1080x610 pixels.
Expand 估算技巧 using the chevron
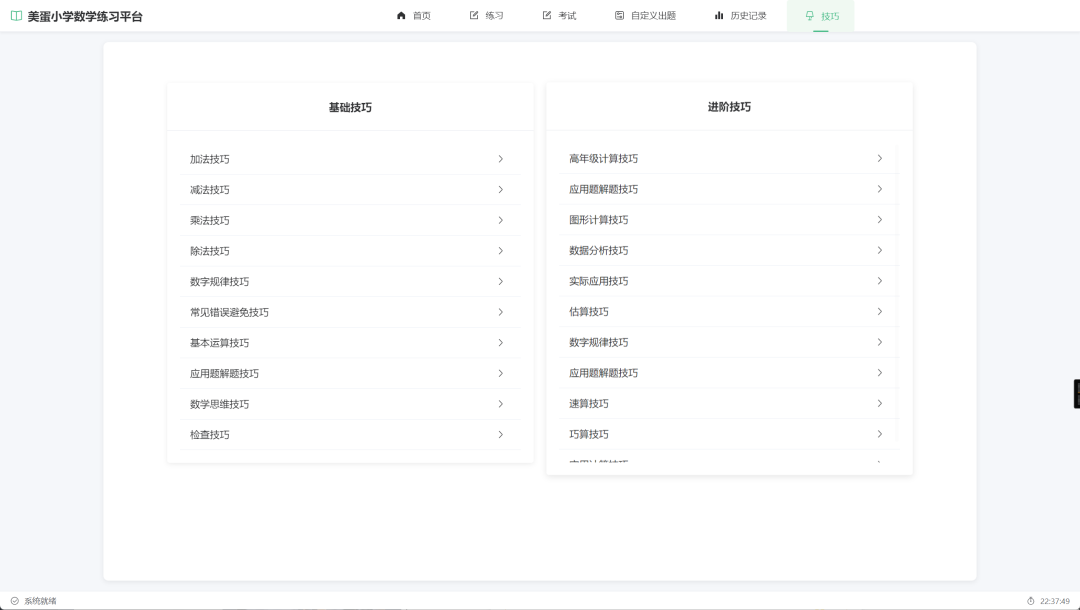879,311
